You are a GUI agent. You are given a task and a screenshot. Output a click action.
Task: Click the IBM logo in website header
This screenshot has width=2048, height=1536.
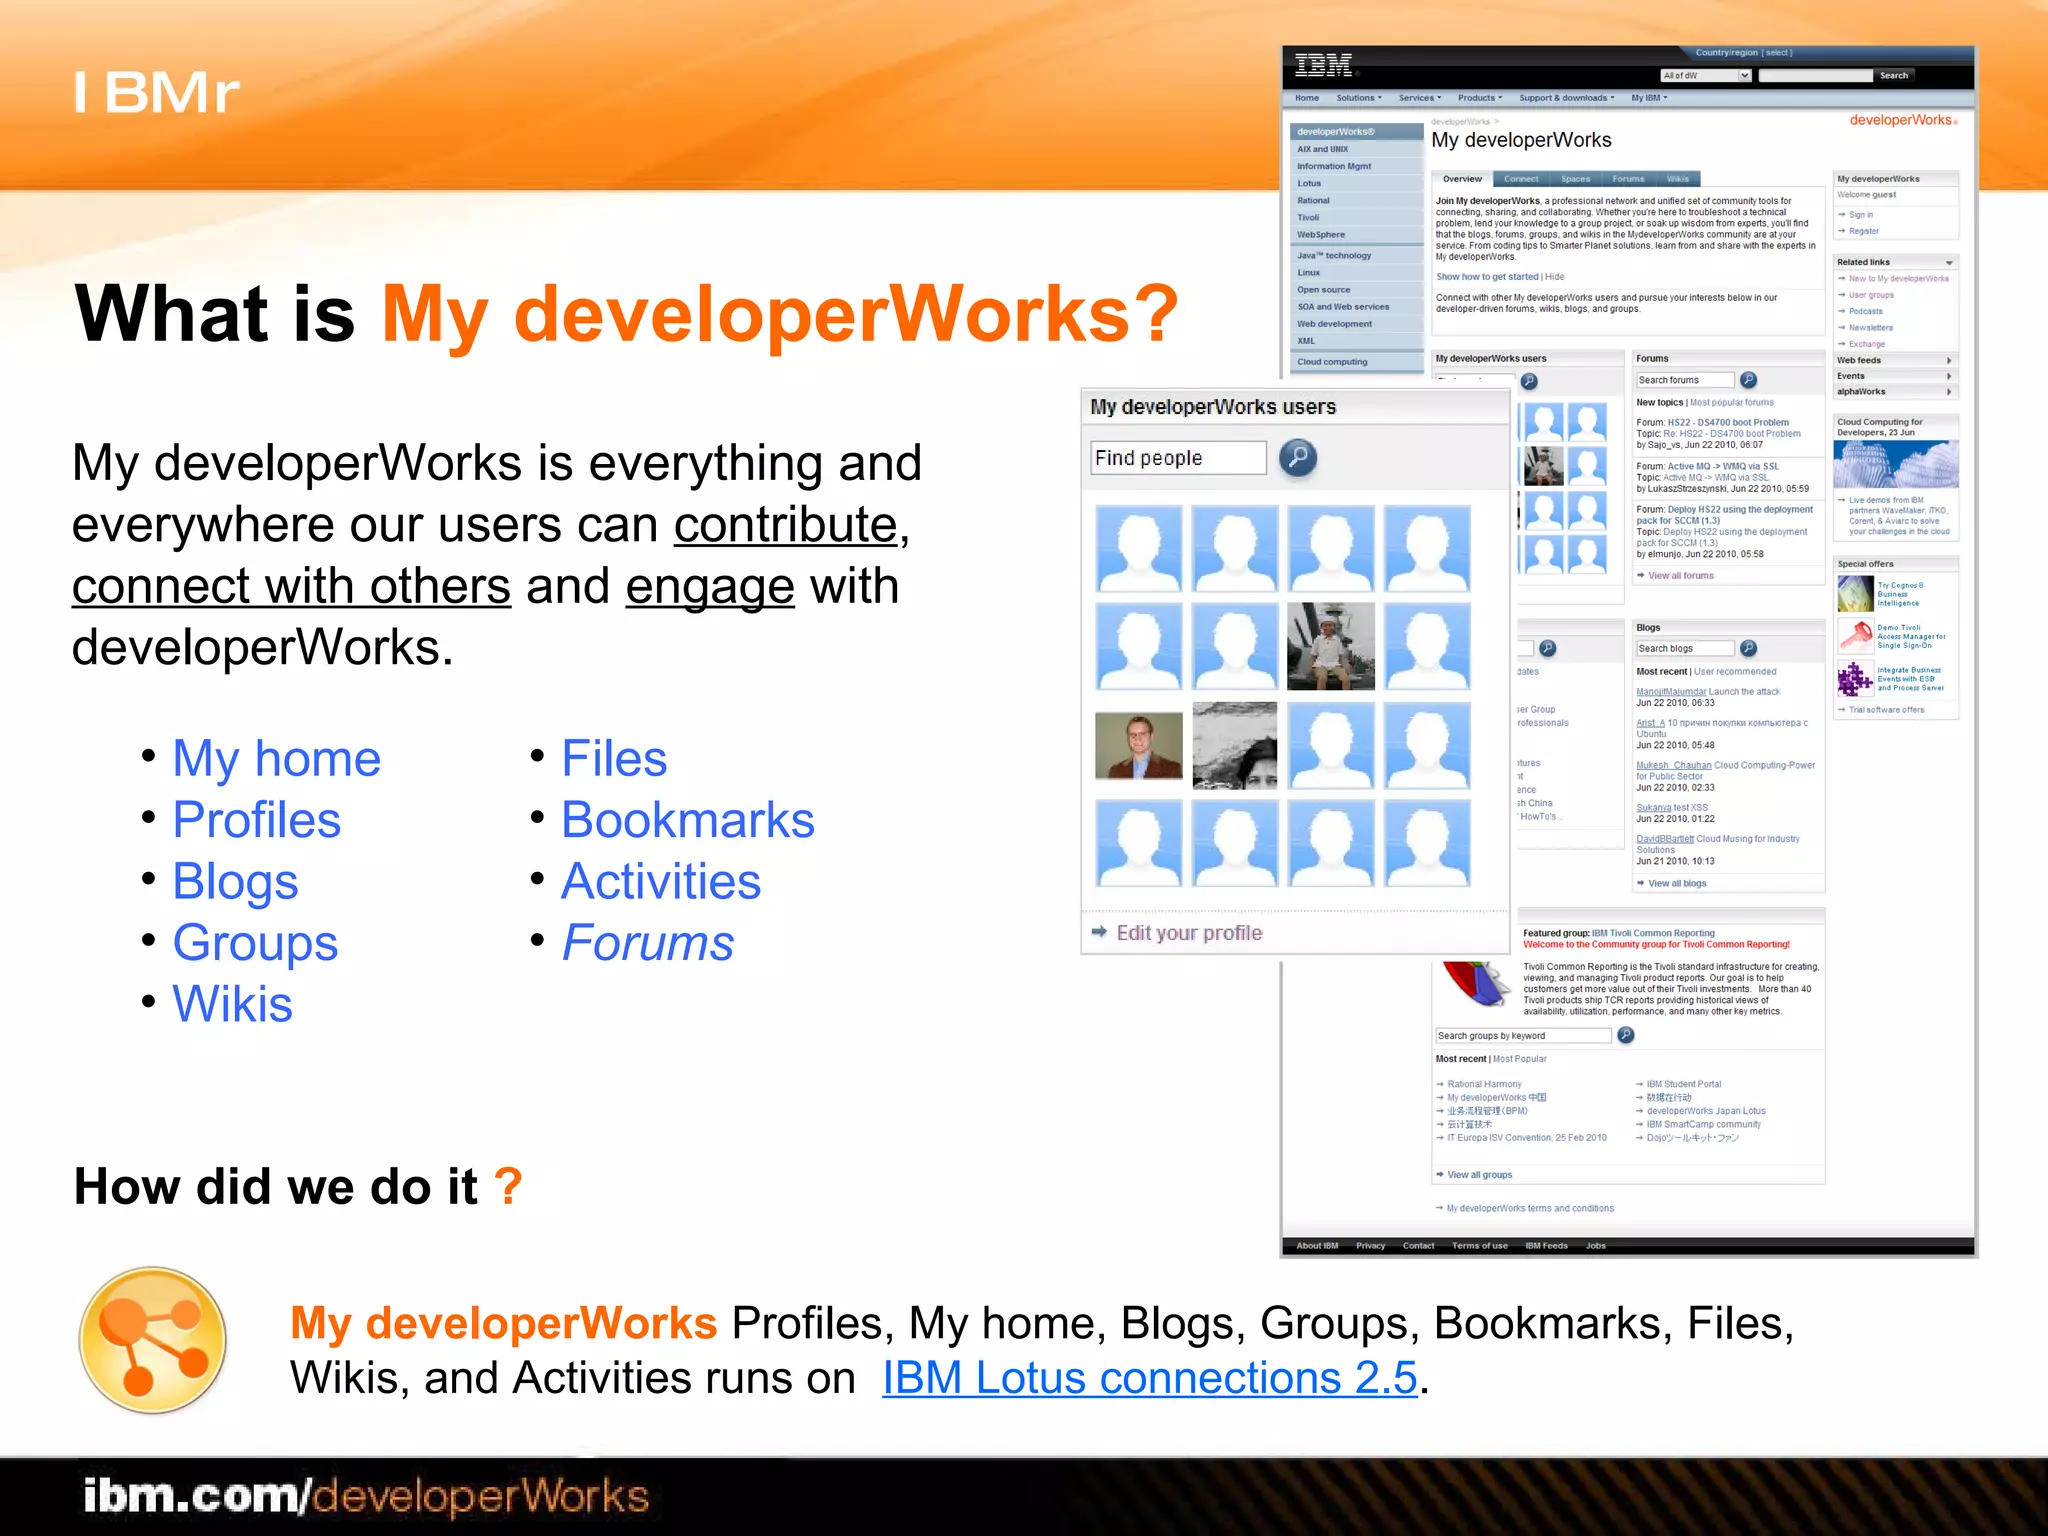tap(1323, 66)
